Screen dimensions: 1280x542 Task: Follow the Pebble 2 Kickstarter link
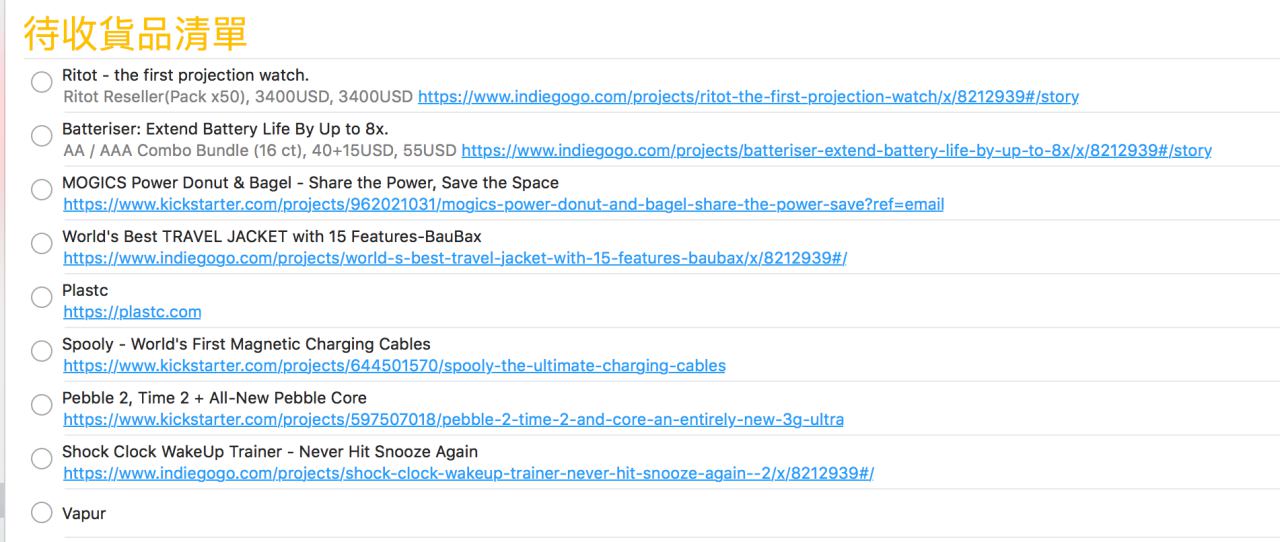click(453, 420)
